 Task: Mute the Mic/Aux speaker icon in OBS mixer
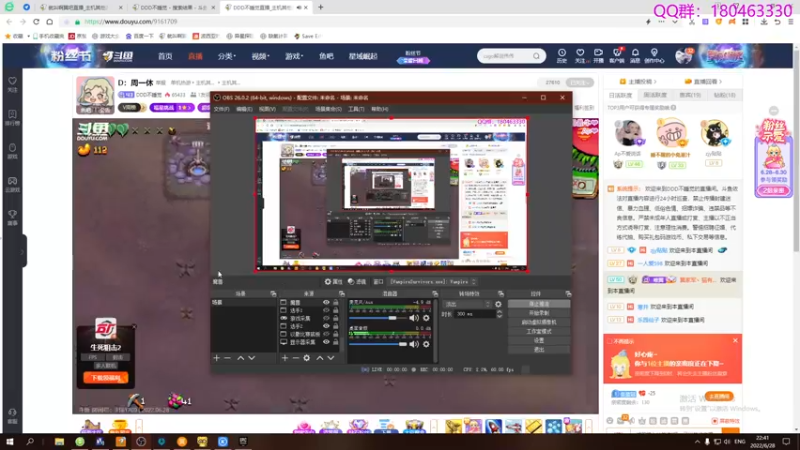coord(414,318)
